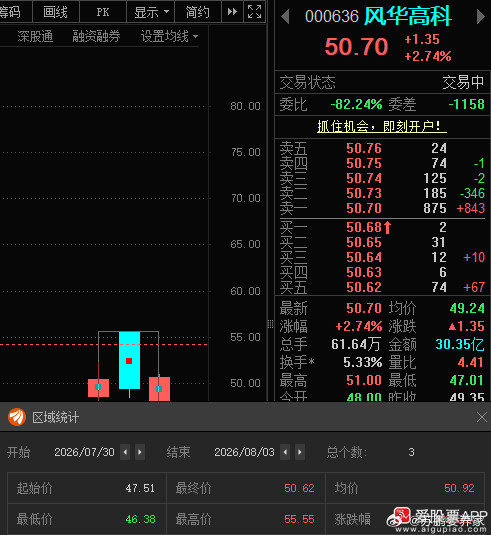Click the 换手 value 5.33%
This screenshot has height=535, width=491.
(x=362, y=362)
